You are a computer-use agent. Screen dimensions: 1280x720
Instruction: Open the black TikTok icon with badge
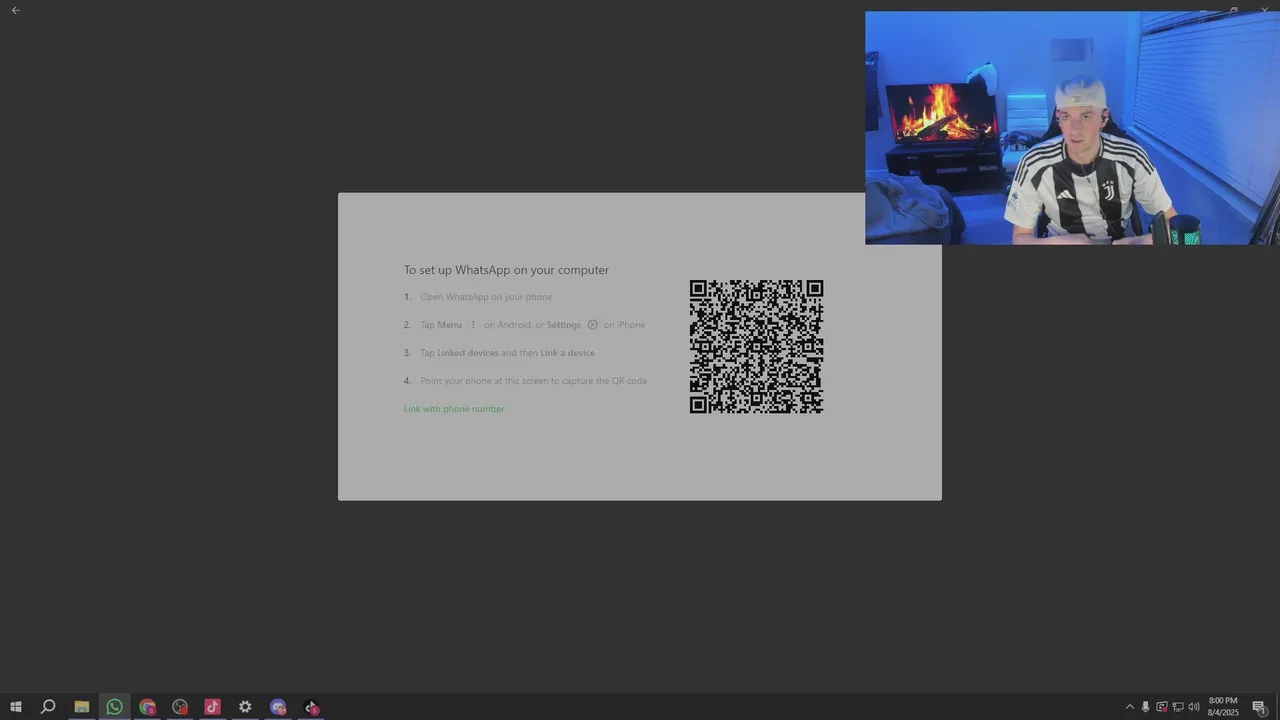pos(311,707)
